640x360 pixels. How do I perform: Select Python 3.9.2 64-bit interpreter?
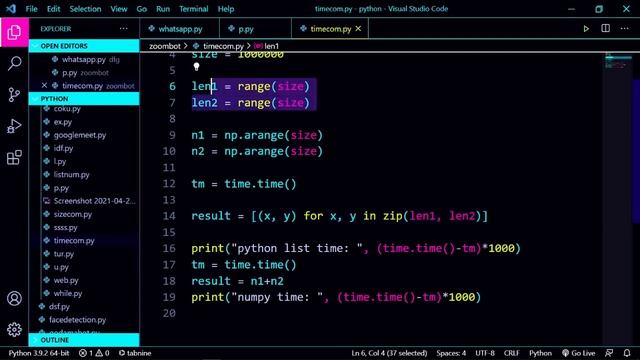click(39, 353)
